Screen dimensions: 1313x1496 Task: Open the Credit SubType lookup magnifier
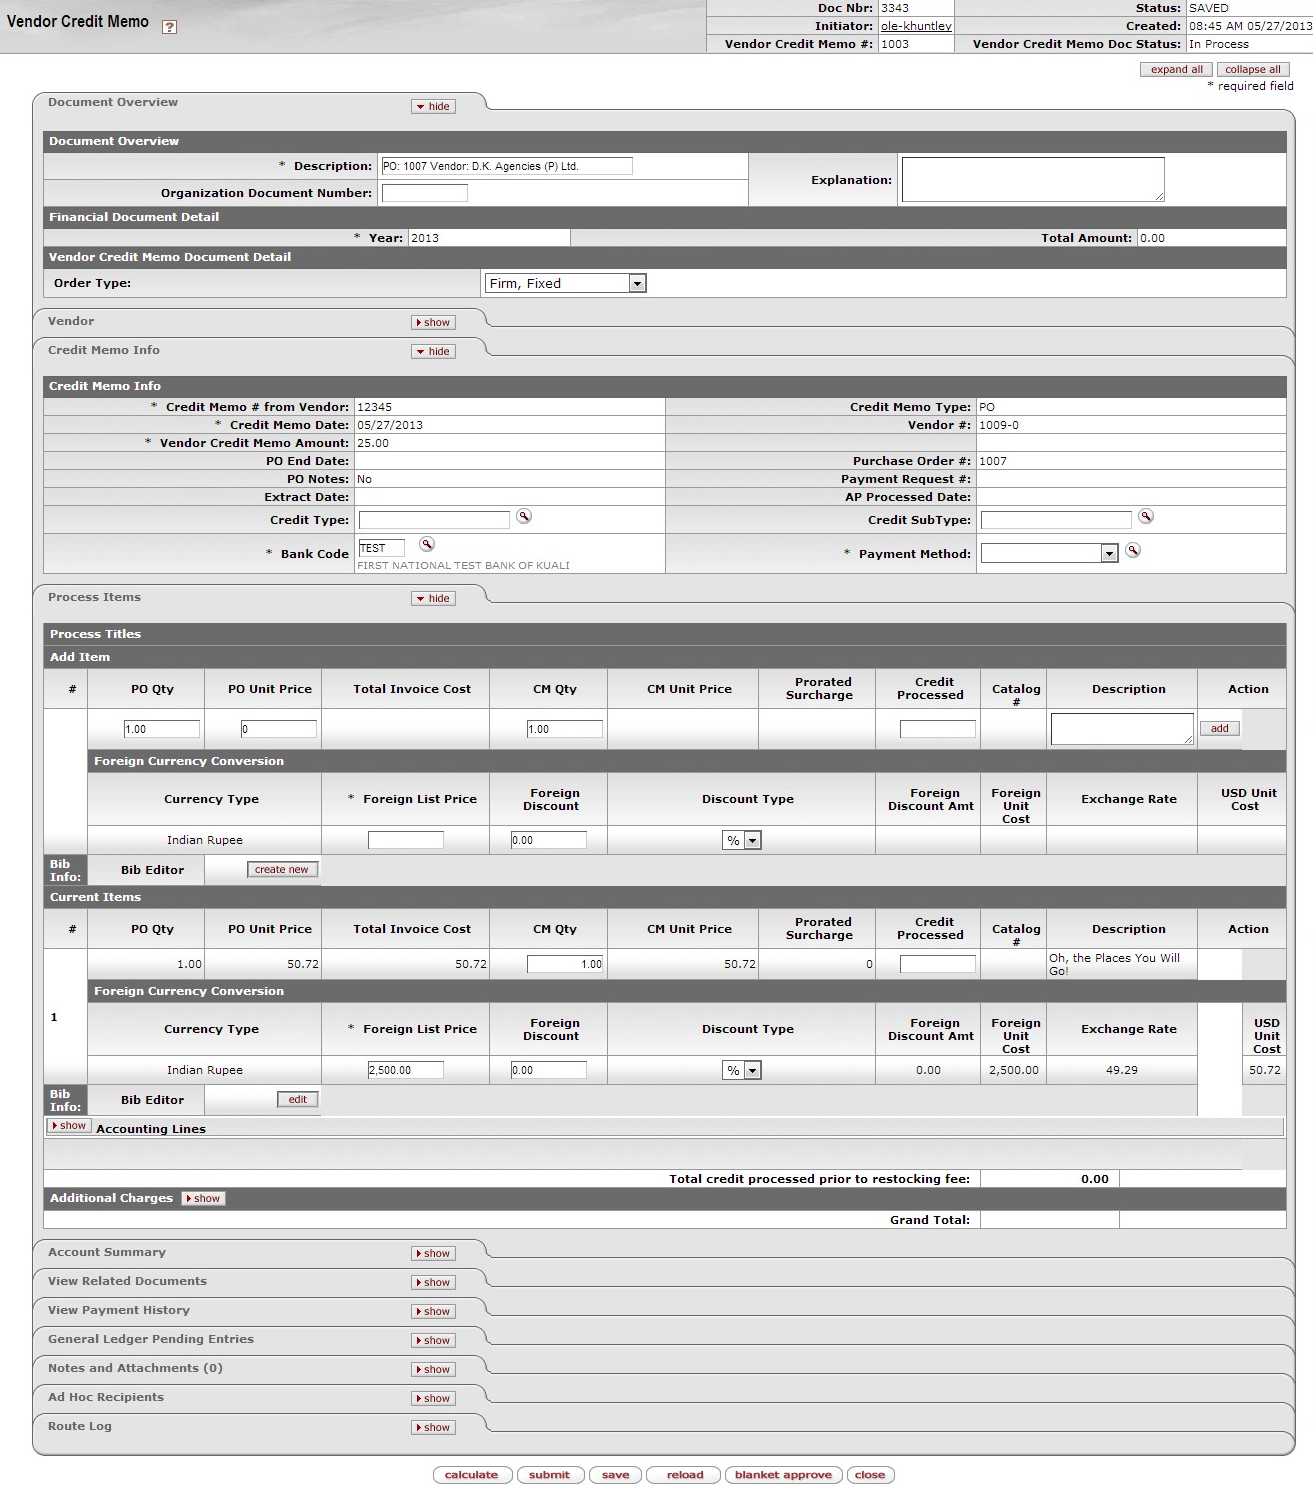[x=1146, y=517]
